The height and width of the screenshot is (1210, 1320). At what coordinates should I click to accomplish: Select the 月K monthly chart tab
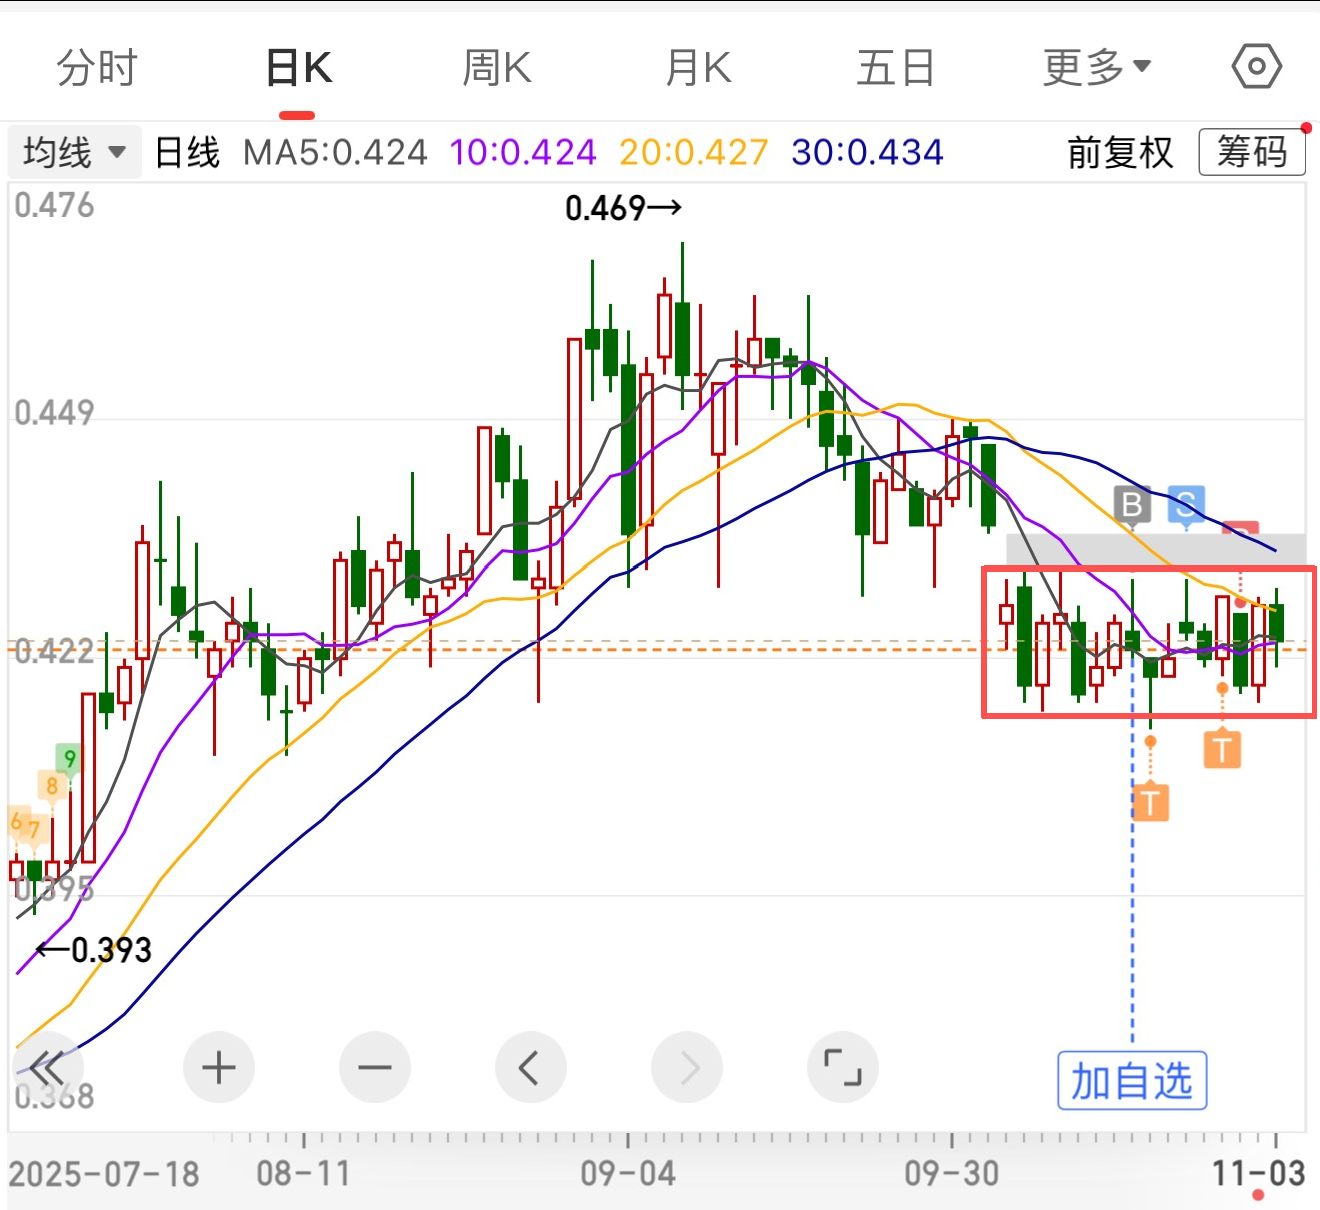pyautogui.click(x=698, y=68)
